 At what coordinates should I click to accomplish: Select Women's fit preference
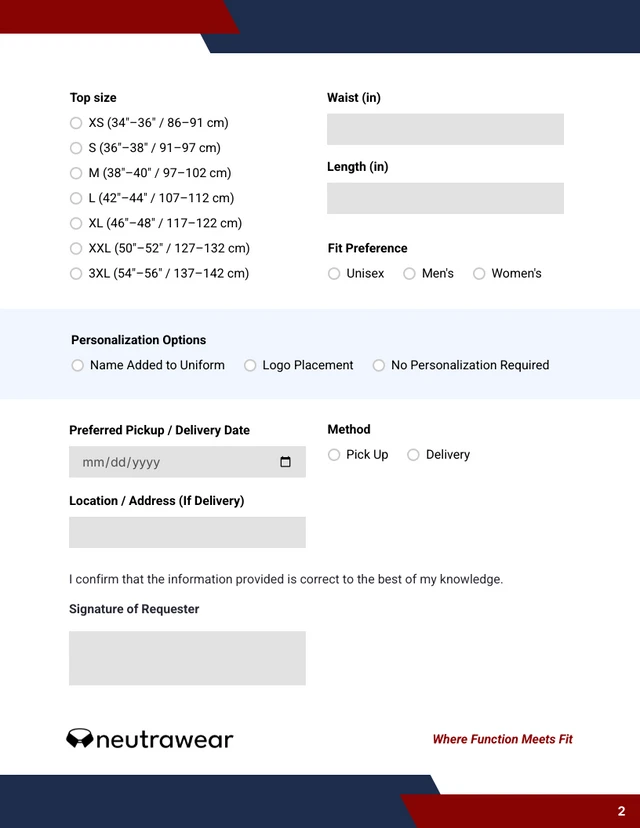(x=479, y=273)
